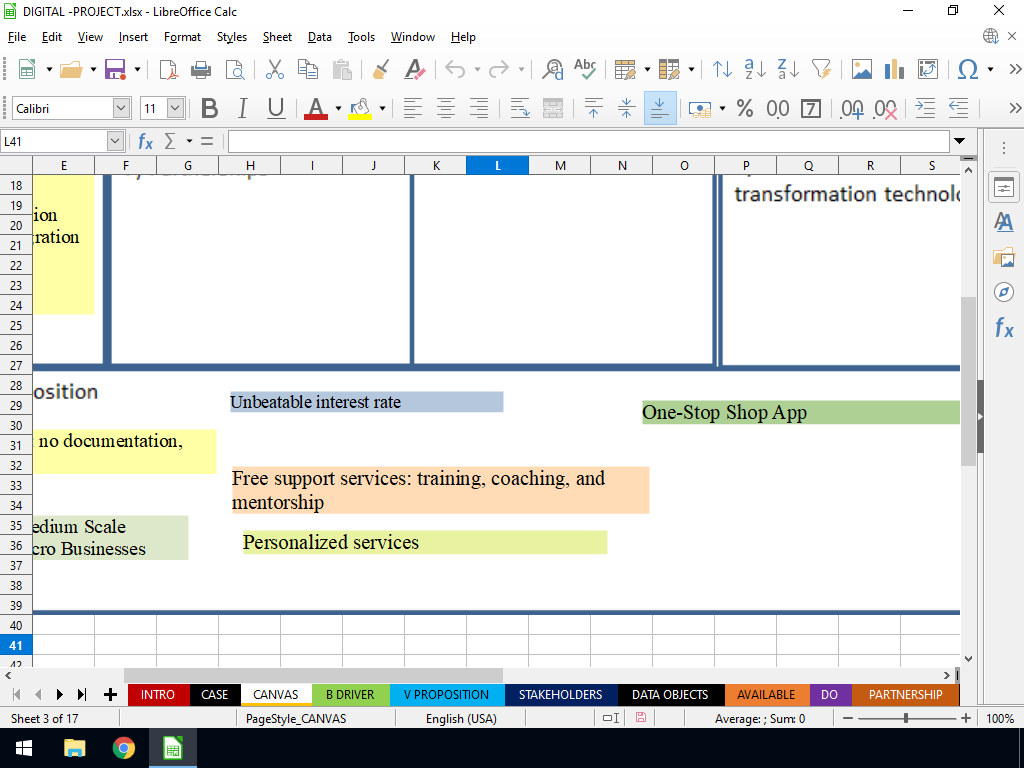Go to the last sheet arrow
This screenshot has height=768, width=1024.
(x=82, y=695)
